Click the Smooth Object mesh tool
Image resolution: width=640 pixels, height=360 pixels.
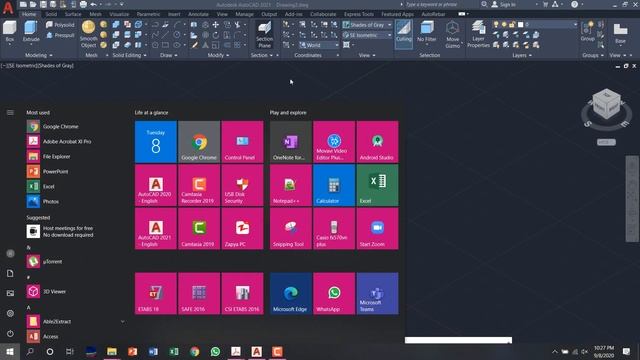[x=88, y=35]
